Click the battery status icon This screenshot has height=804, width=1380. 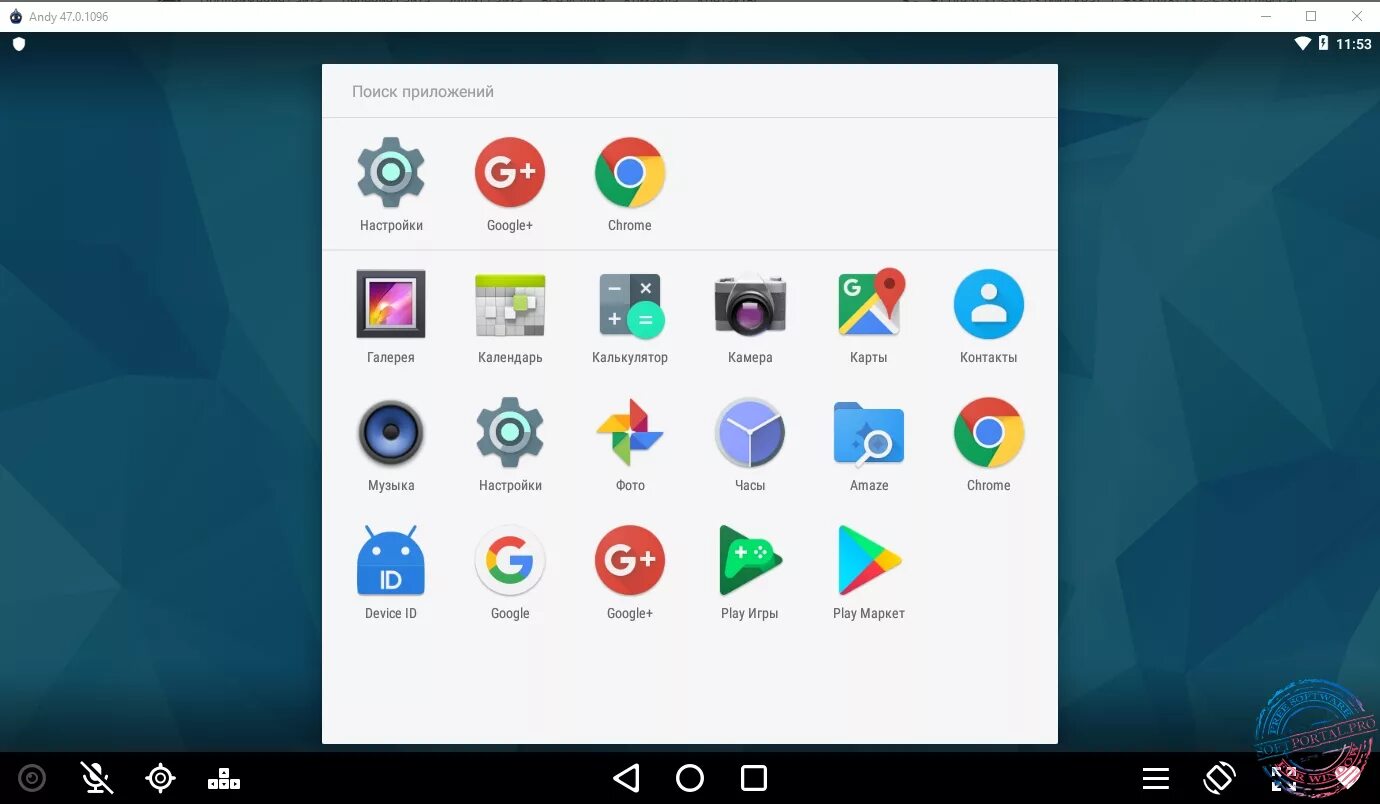point(1324,43)
